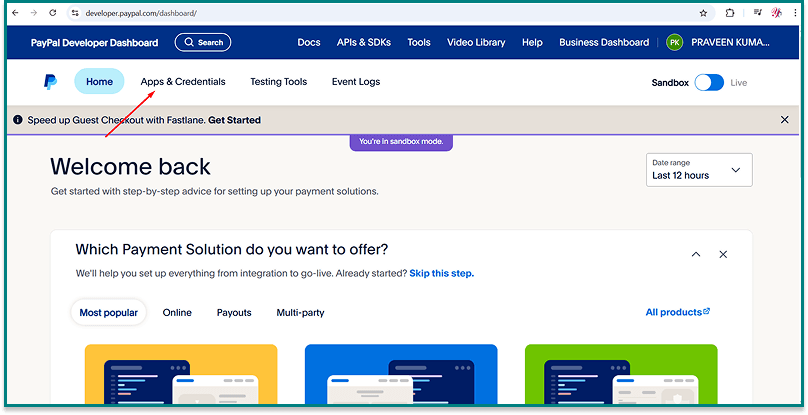The height and width of the screenshot is (415, 808).
Task: Open the APIs & SDKs menu
Action: click(363, 42)
